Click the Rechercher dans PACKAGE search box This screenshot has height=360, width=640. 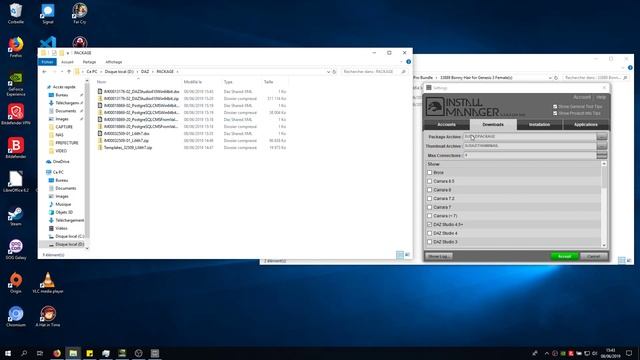pos(374,71)
